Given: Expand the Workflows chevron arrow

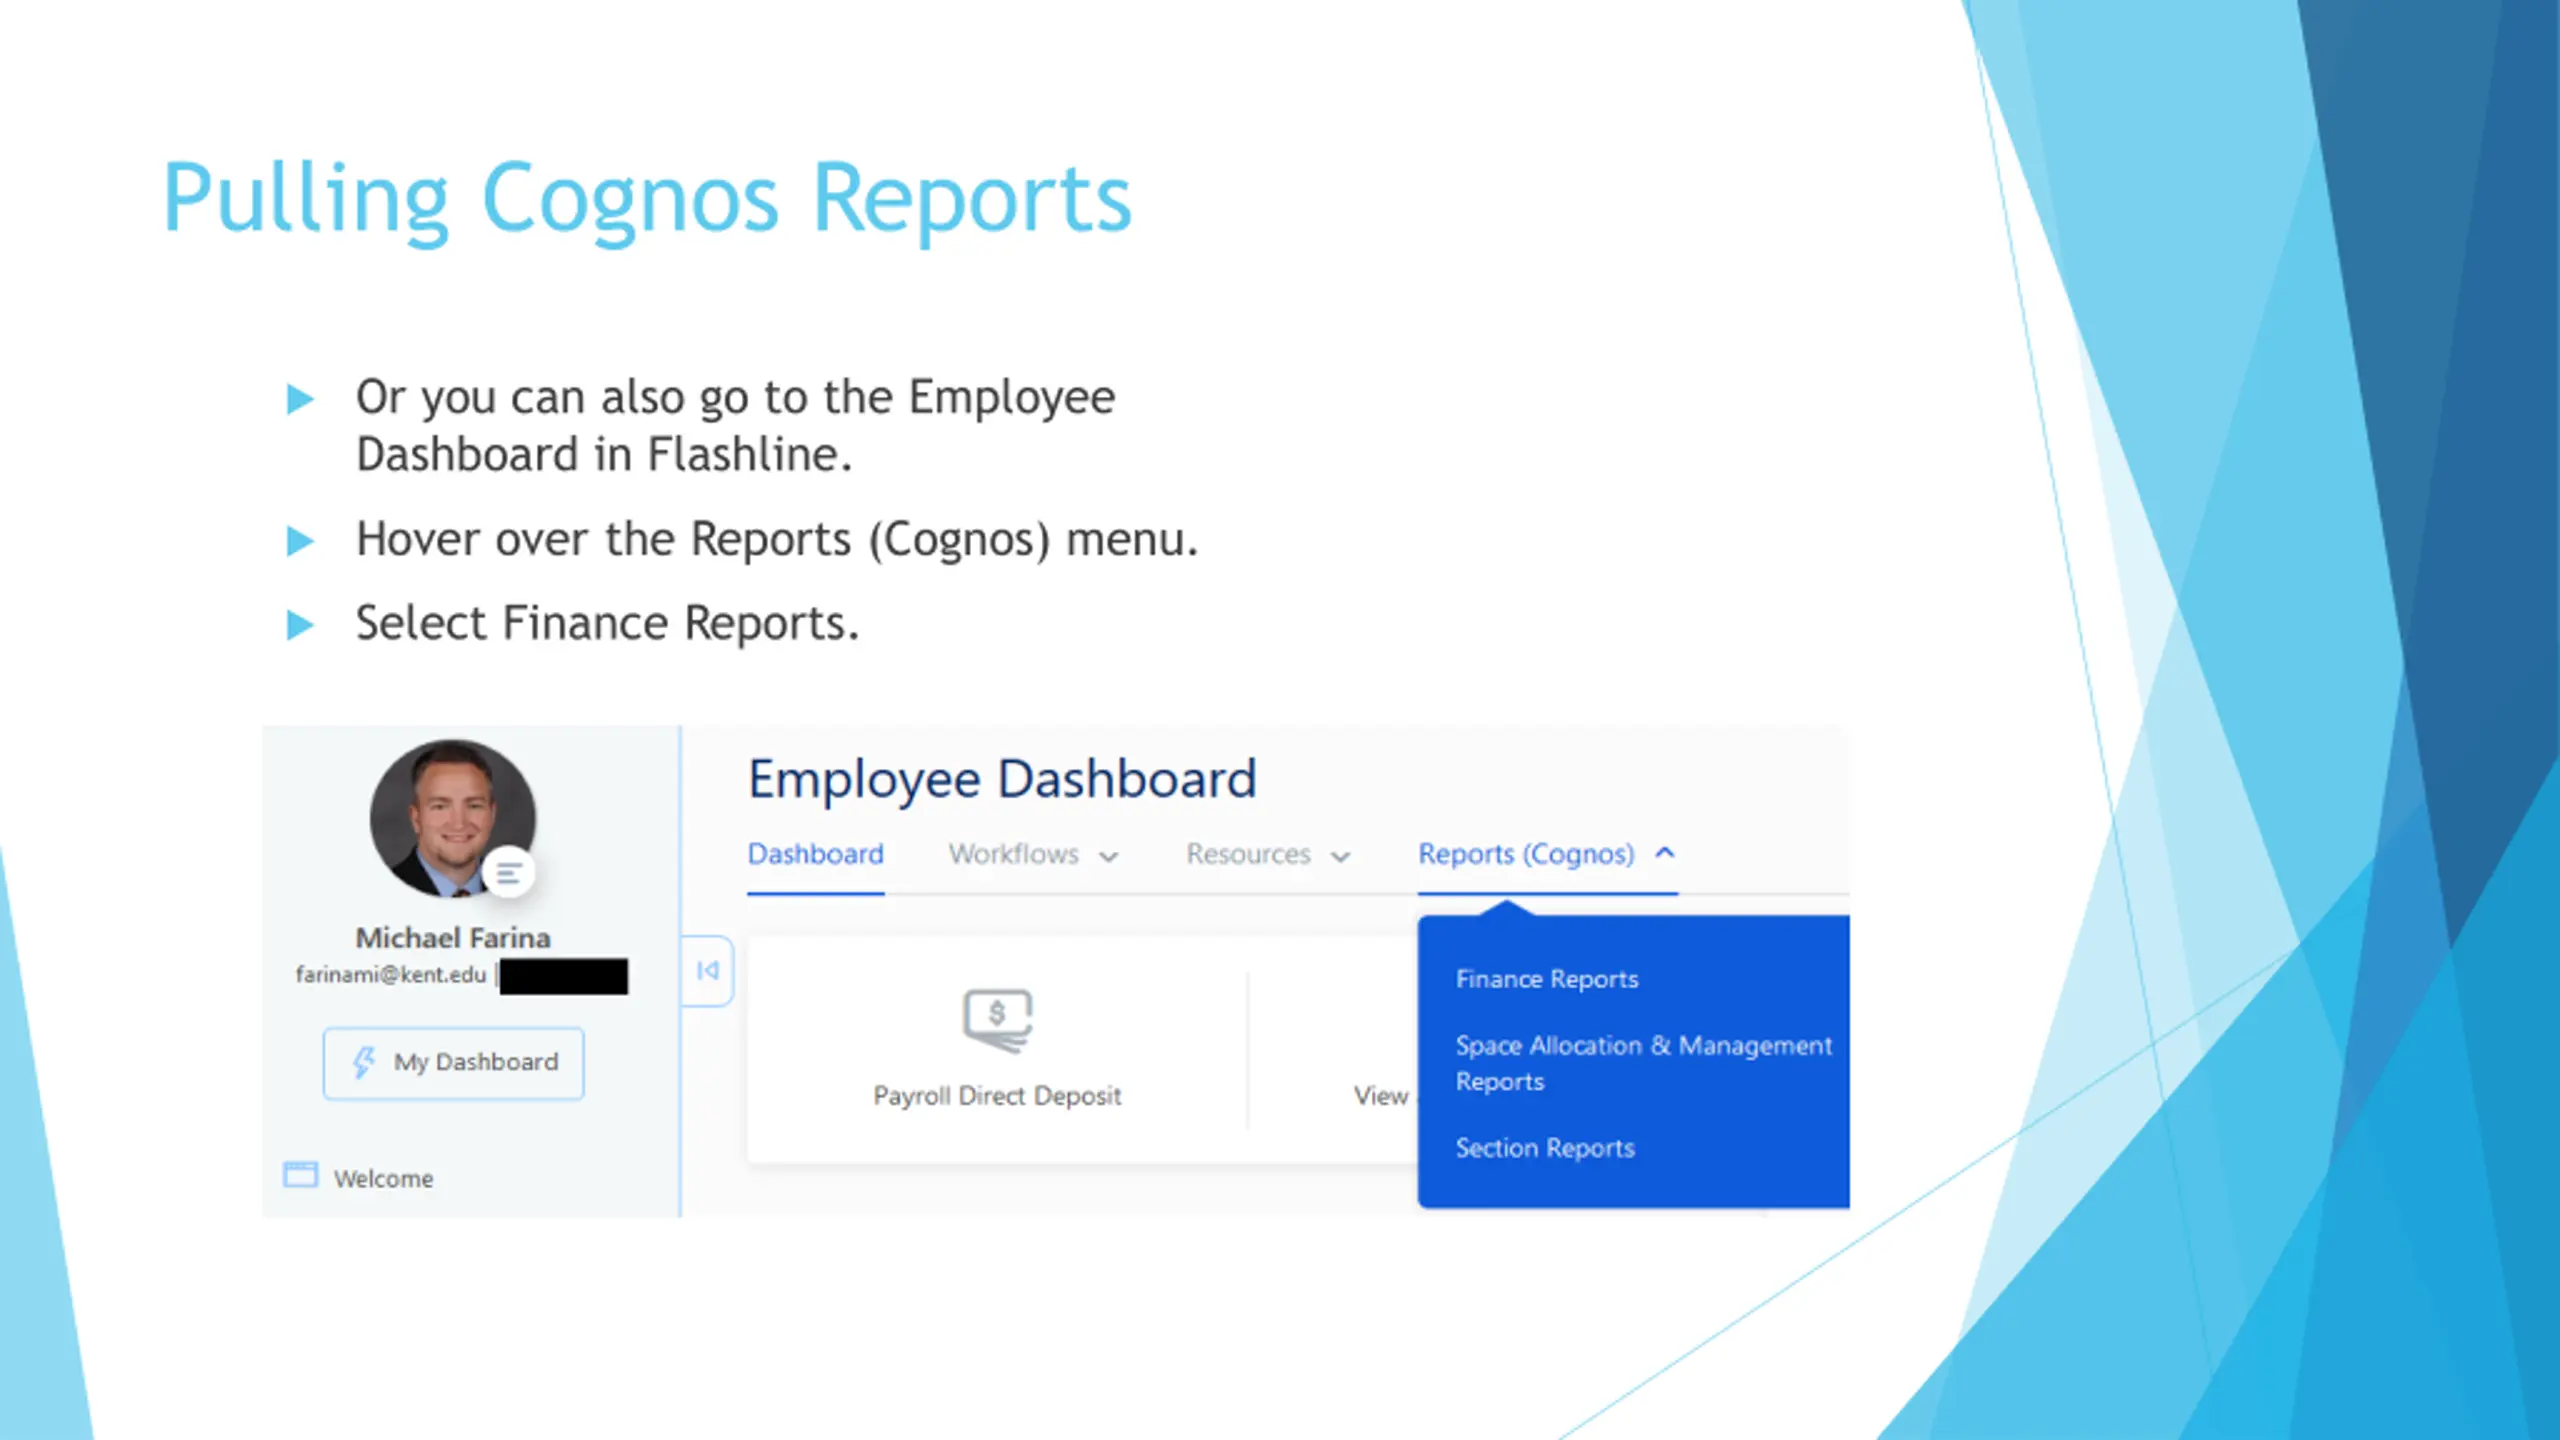Looking at the screenshot, I should coord(1108,857).
